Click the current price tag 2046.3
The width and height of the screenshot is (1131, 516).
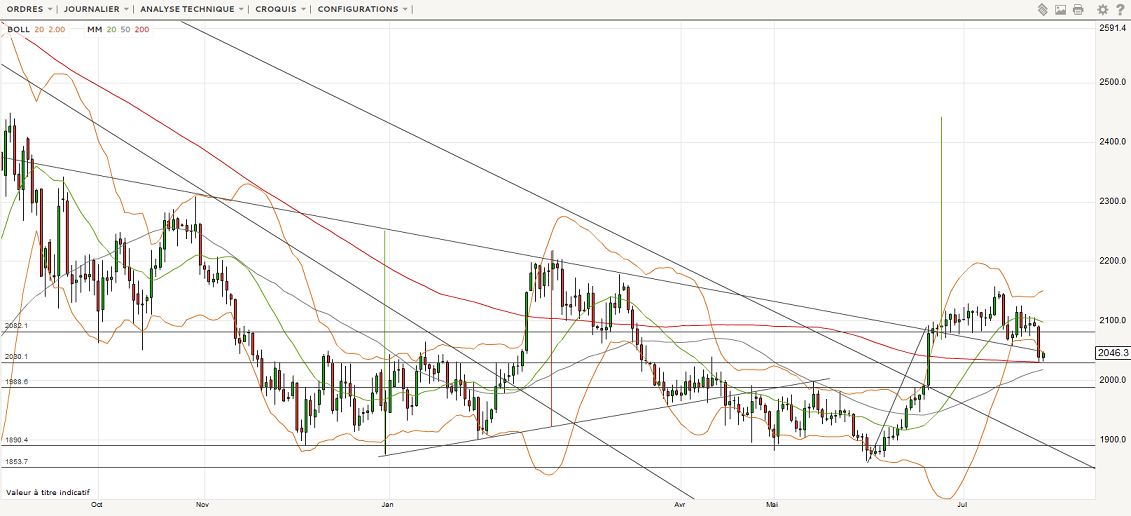pyautogui.click(x=1112, y=353)
